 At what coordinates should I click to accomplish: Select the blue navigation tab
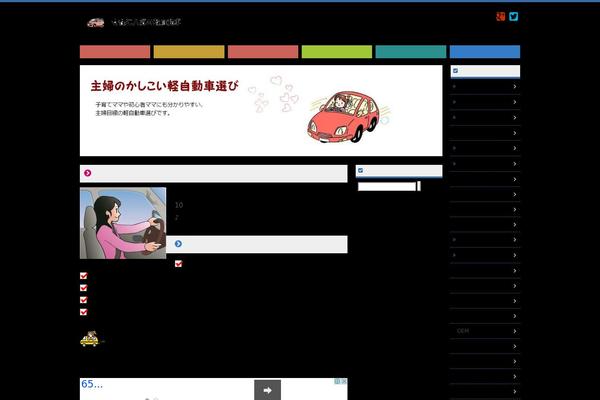pos(485,52)
